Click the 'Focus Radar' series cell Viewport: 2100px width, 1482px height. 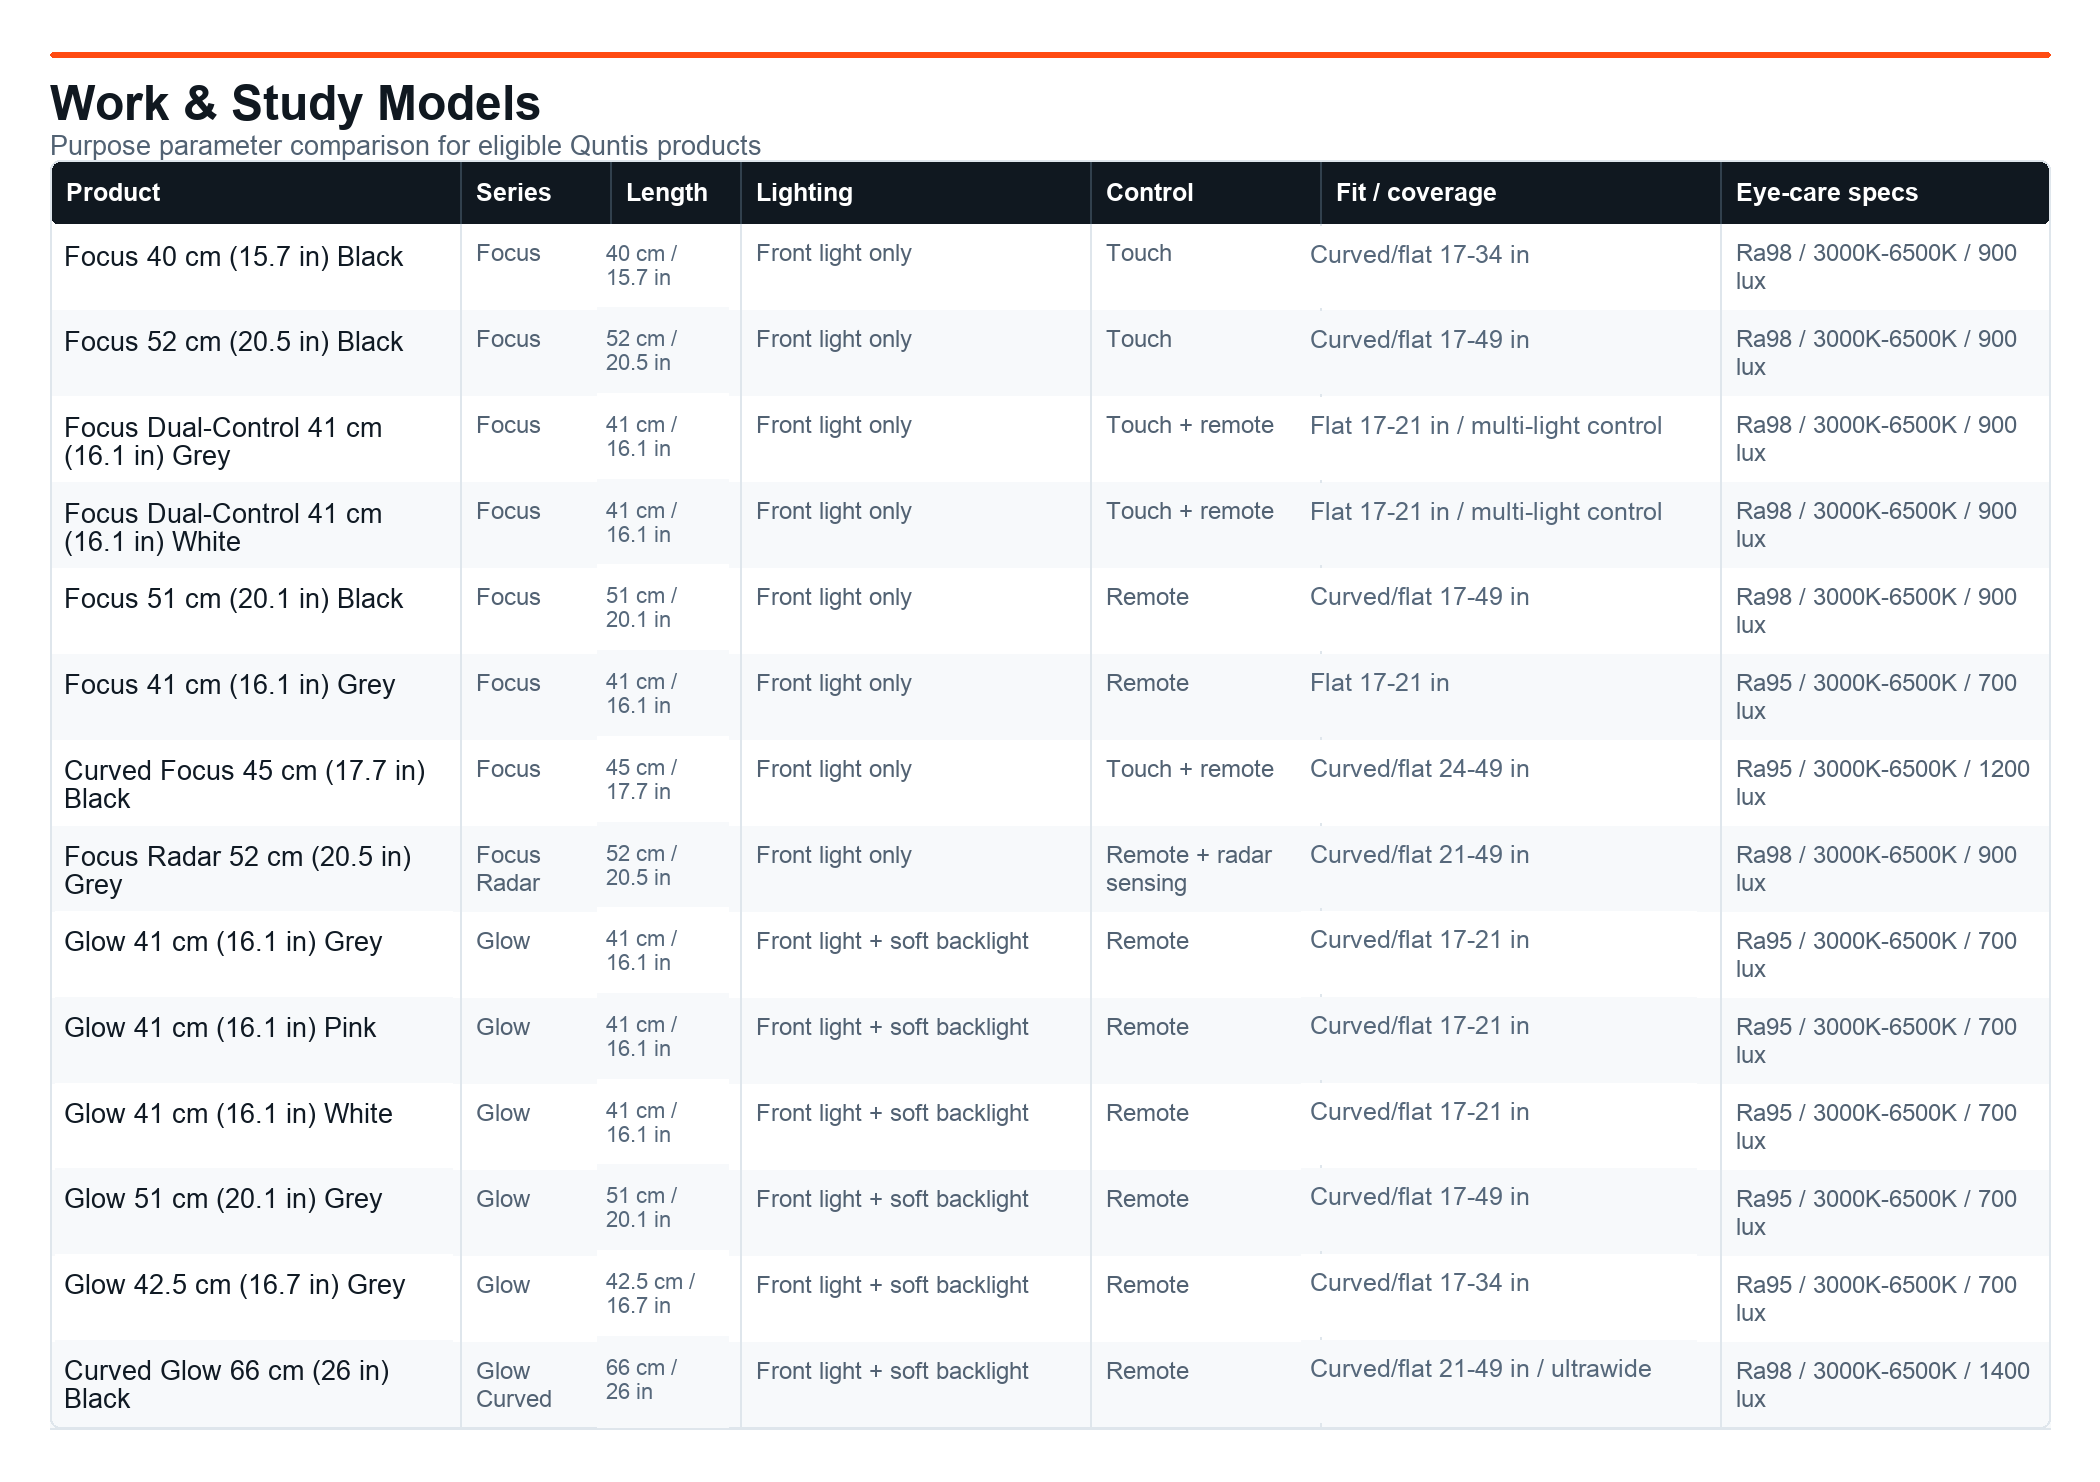coord(508,869)
